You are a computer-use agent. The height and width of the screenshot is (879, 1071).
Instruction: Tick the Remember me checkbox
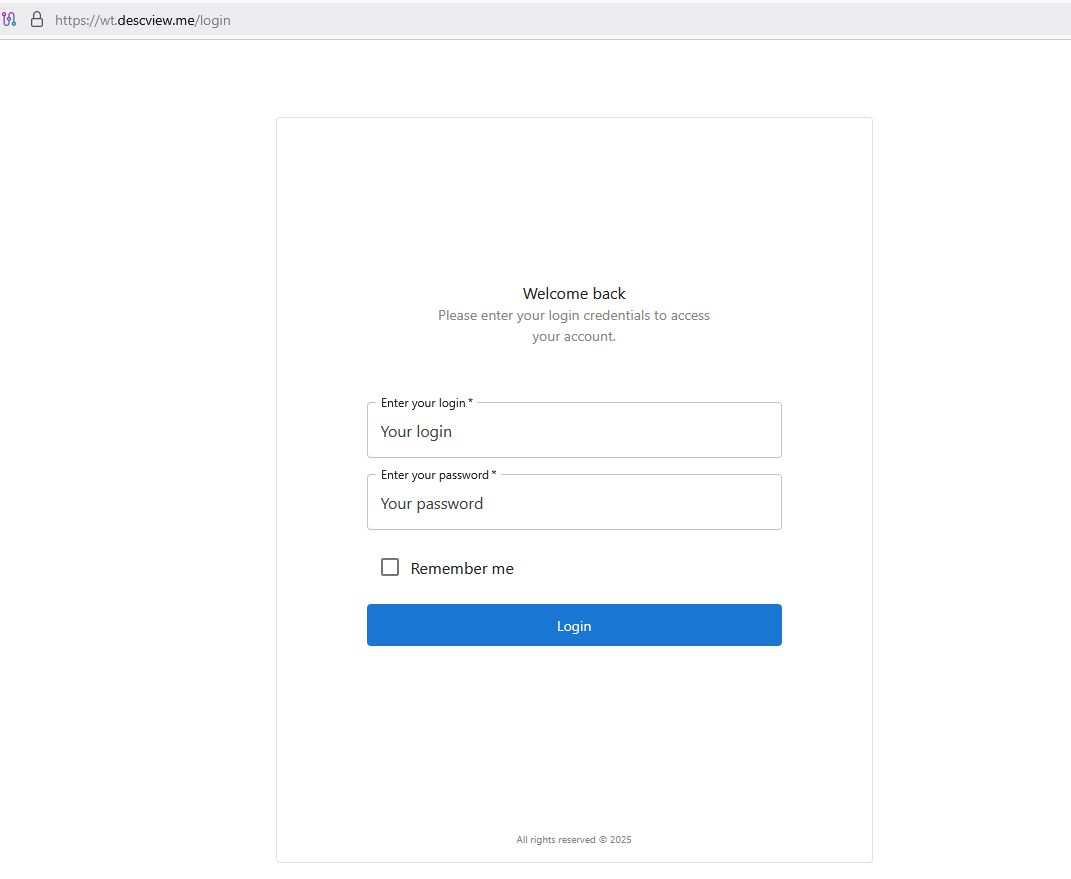(x=390, y=567)
